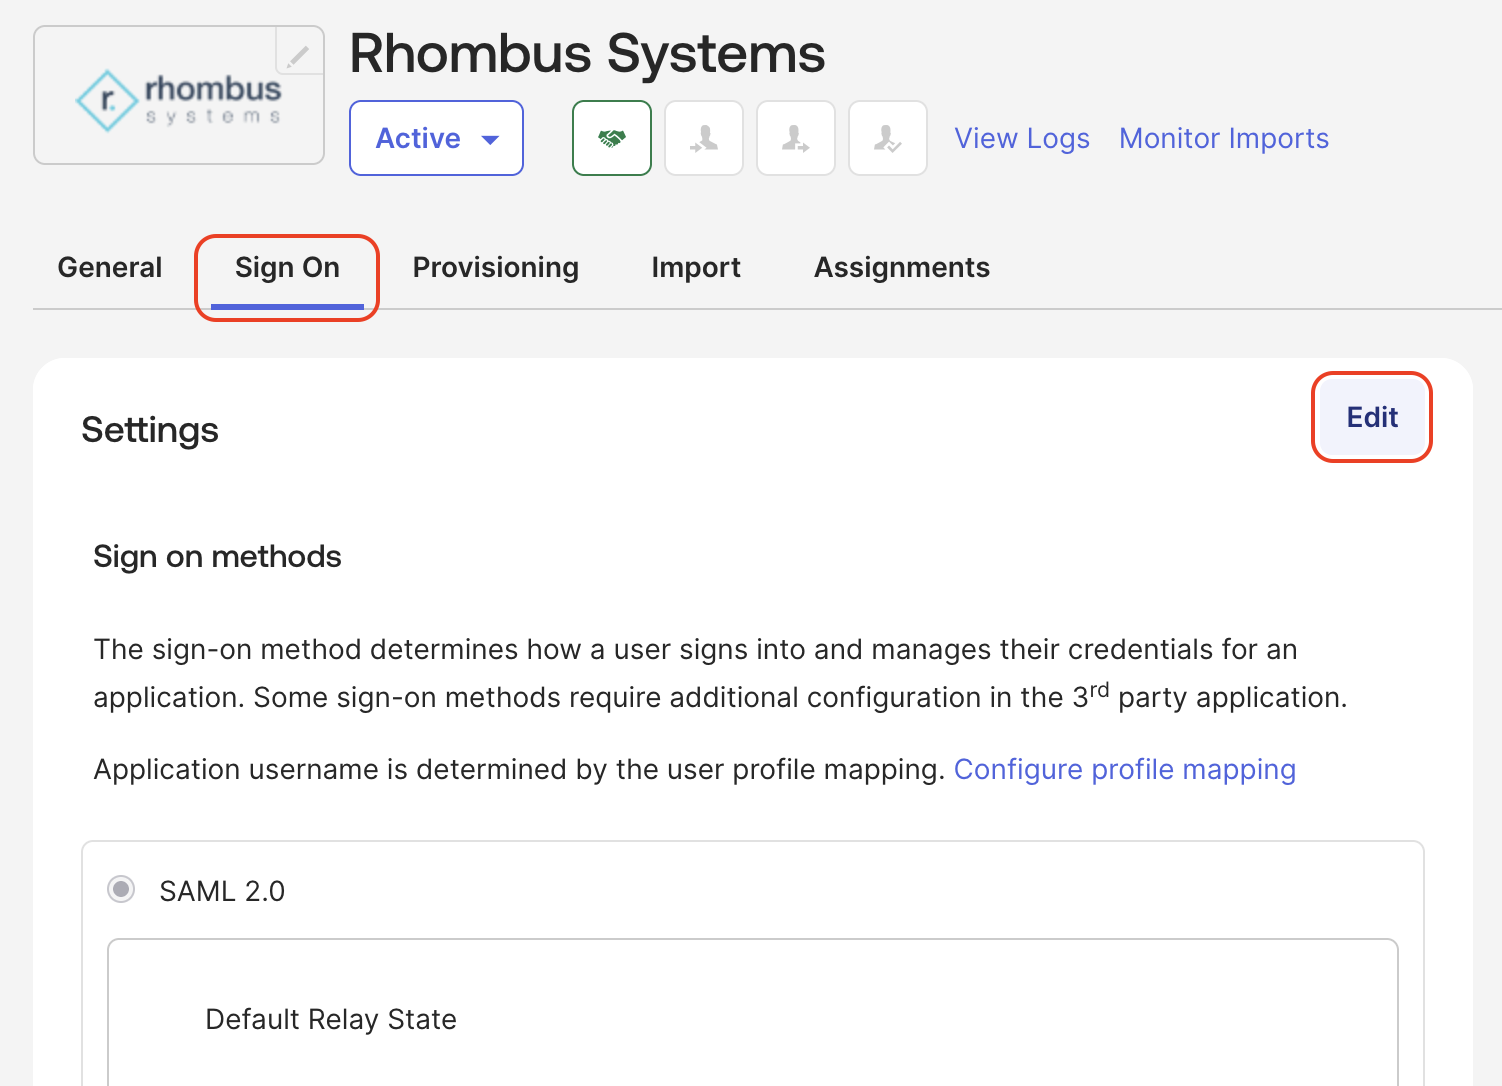Select the SAML 2.0 radio button

point(121,889)
